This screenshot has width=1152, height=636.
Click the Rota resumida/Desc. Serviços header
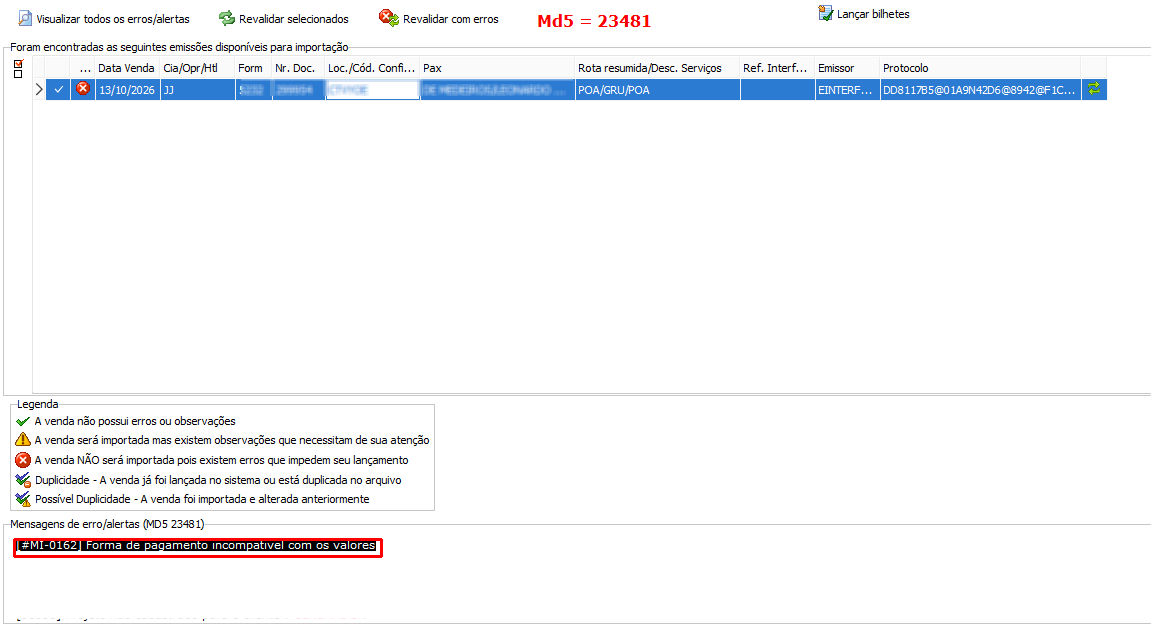658,68
